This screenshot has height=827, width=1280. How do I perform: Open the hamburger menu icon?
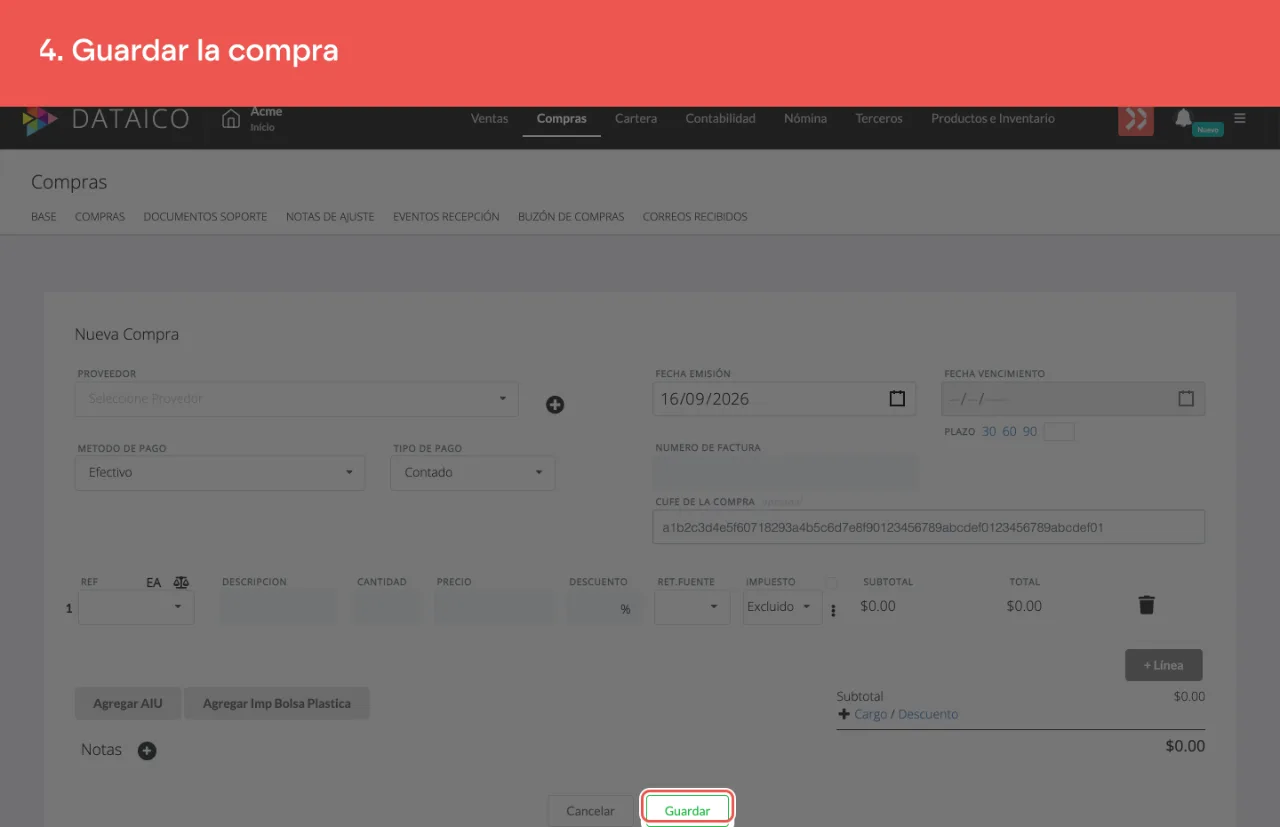coord(1240,118)
